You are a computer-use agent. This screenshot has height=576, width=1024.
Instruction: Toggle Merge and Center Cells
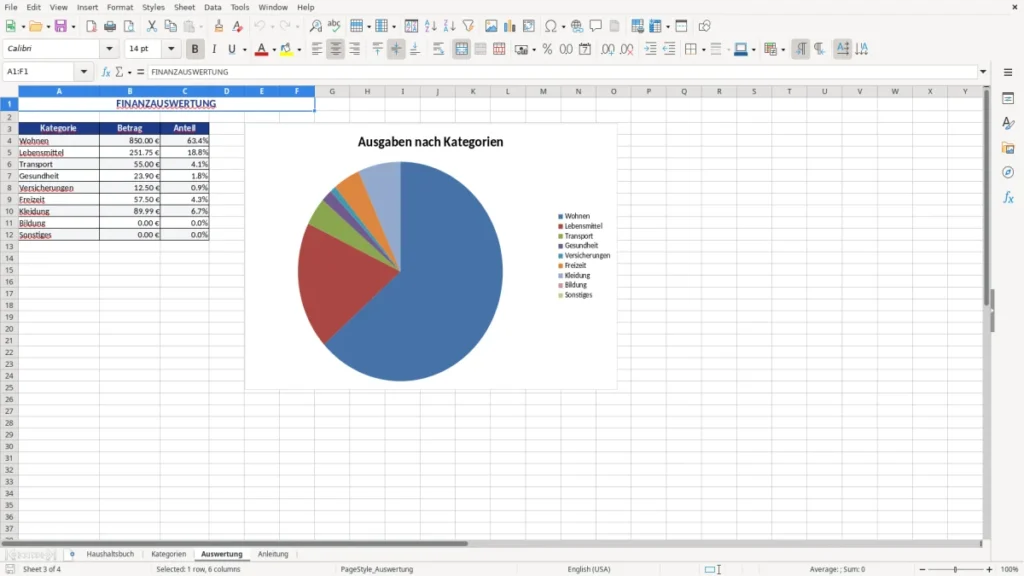(x=461, y=49)
